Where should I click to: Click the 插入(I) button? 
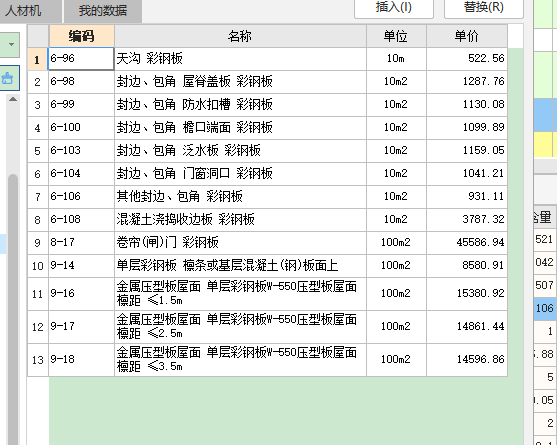pyautogui.click(x=394, y=8)
